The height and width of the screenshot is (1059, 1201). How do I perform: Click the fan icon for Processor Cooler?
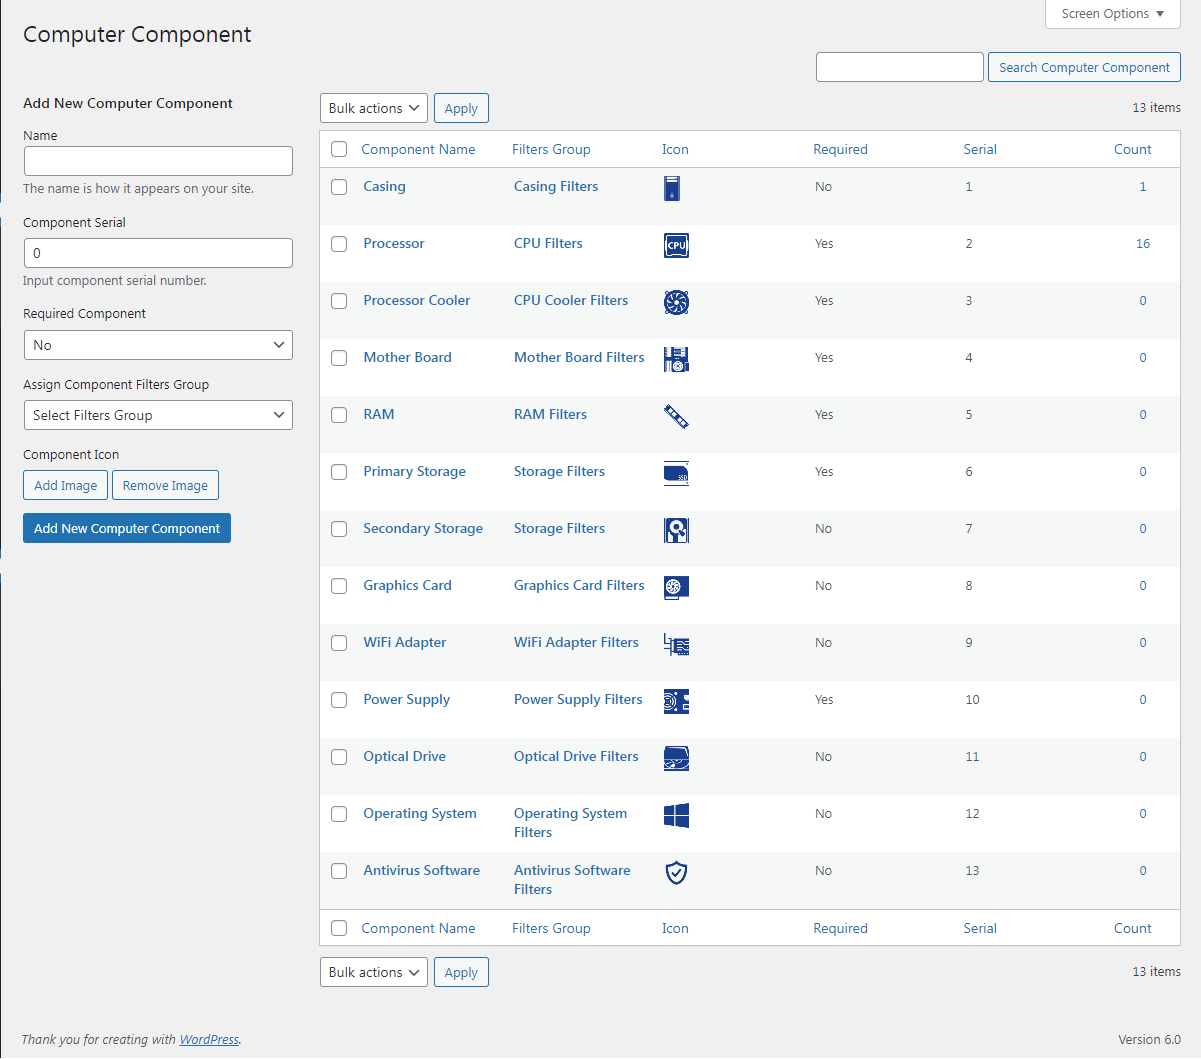[676, 302]
